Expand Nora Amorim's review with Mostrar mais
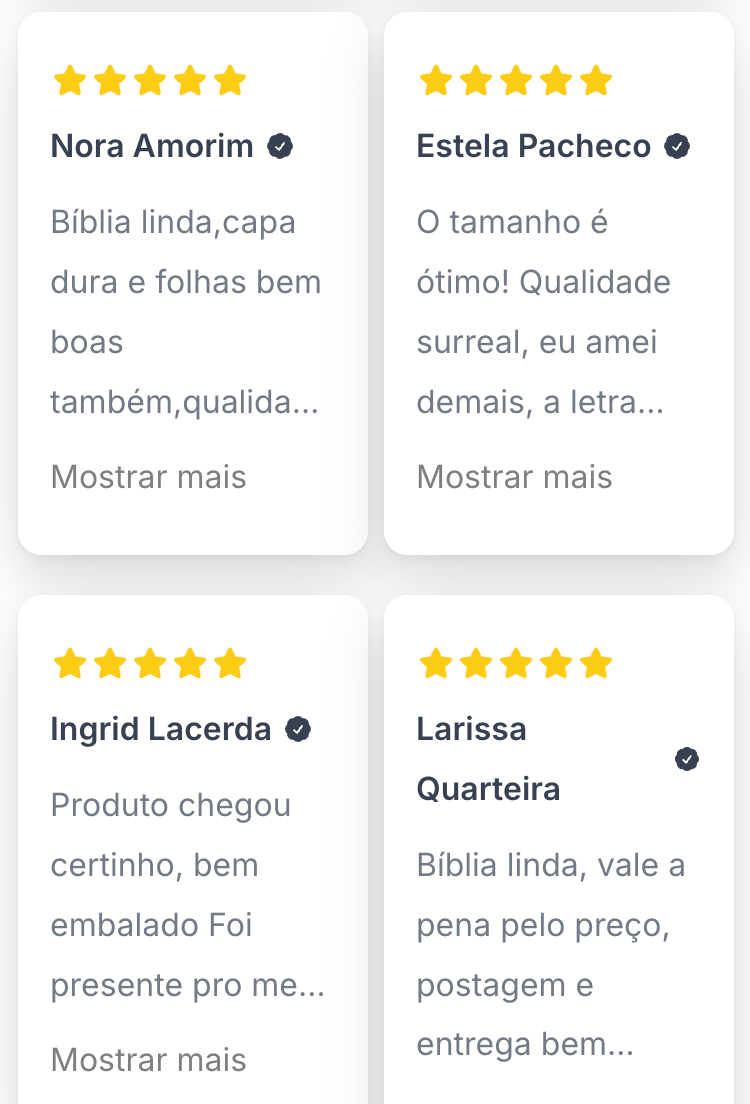 pyautogui.click(x=148, y=477)
